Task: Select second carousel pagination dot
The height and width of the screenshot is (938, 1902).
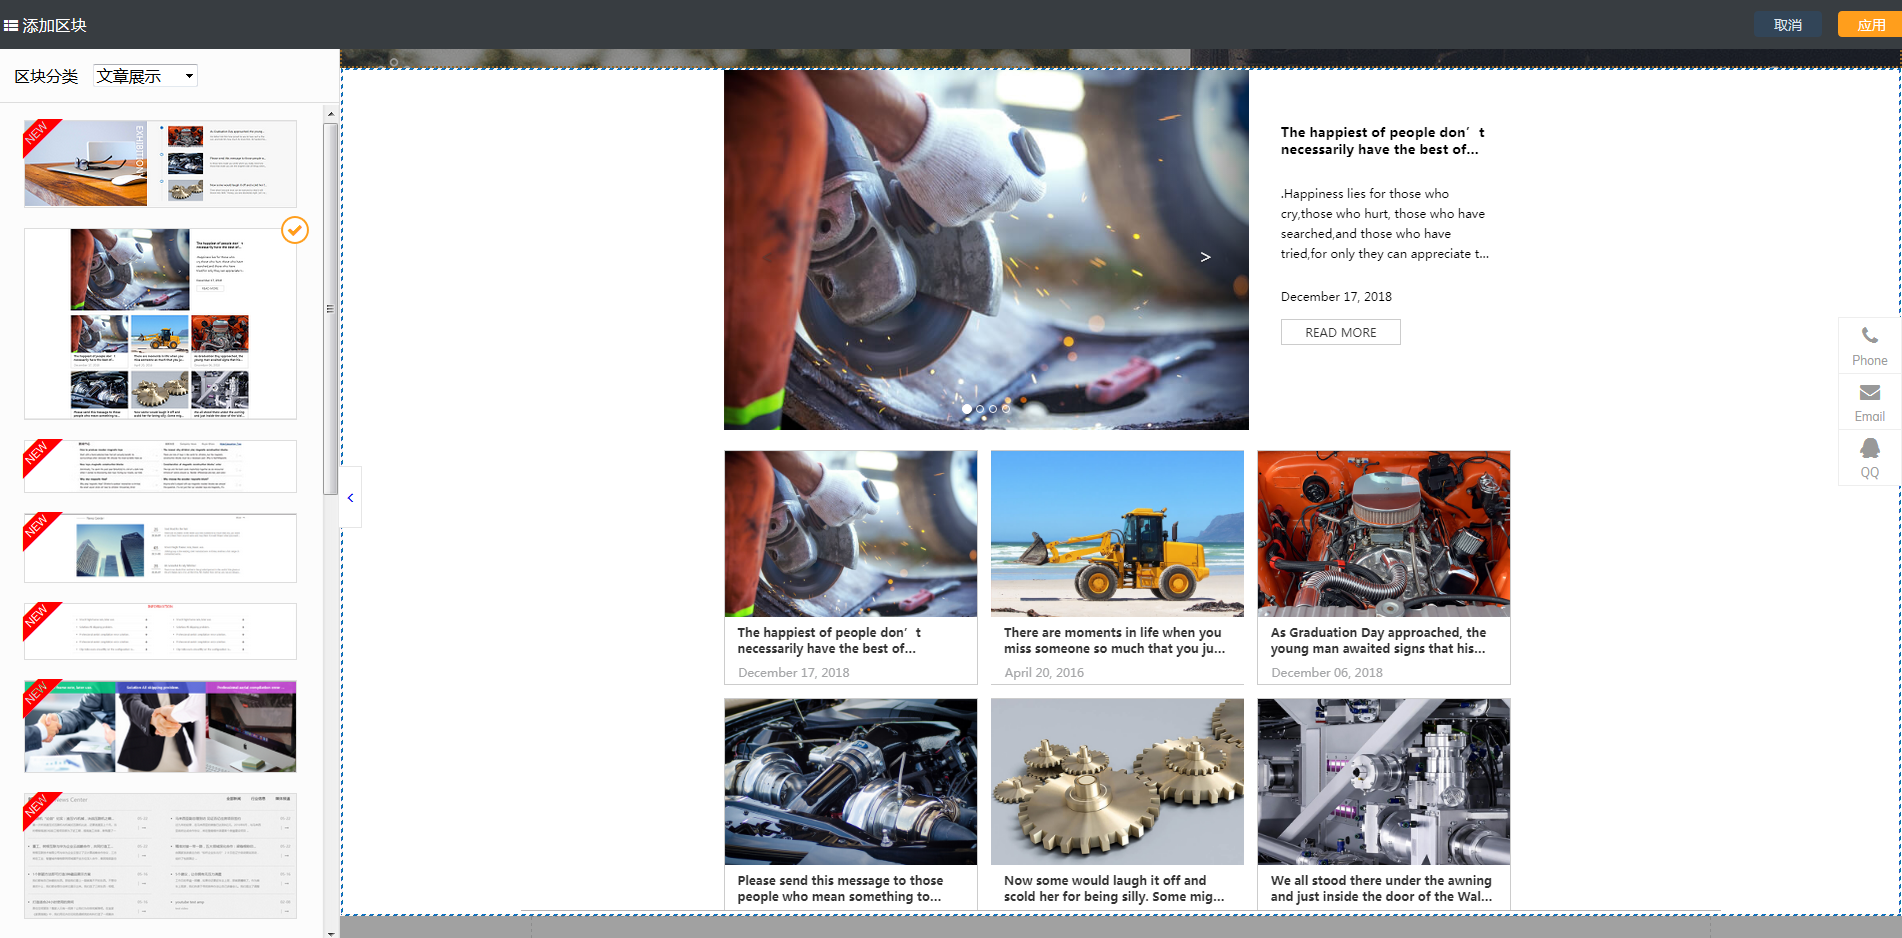Action: pyautogui.click(x=980, y=409)
